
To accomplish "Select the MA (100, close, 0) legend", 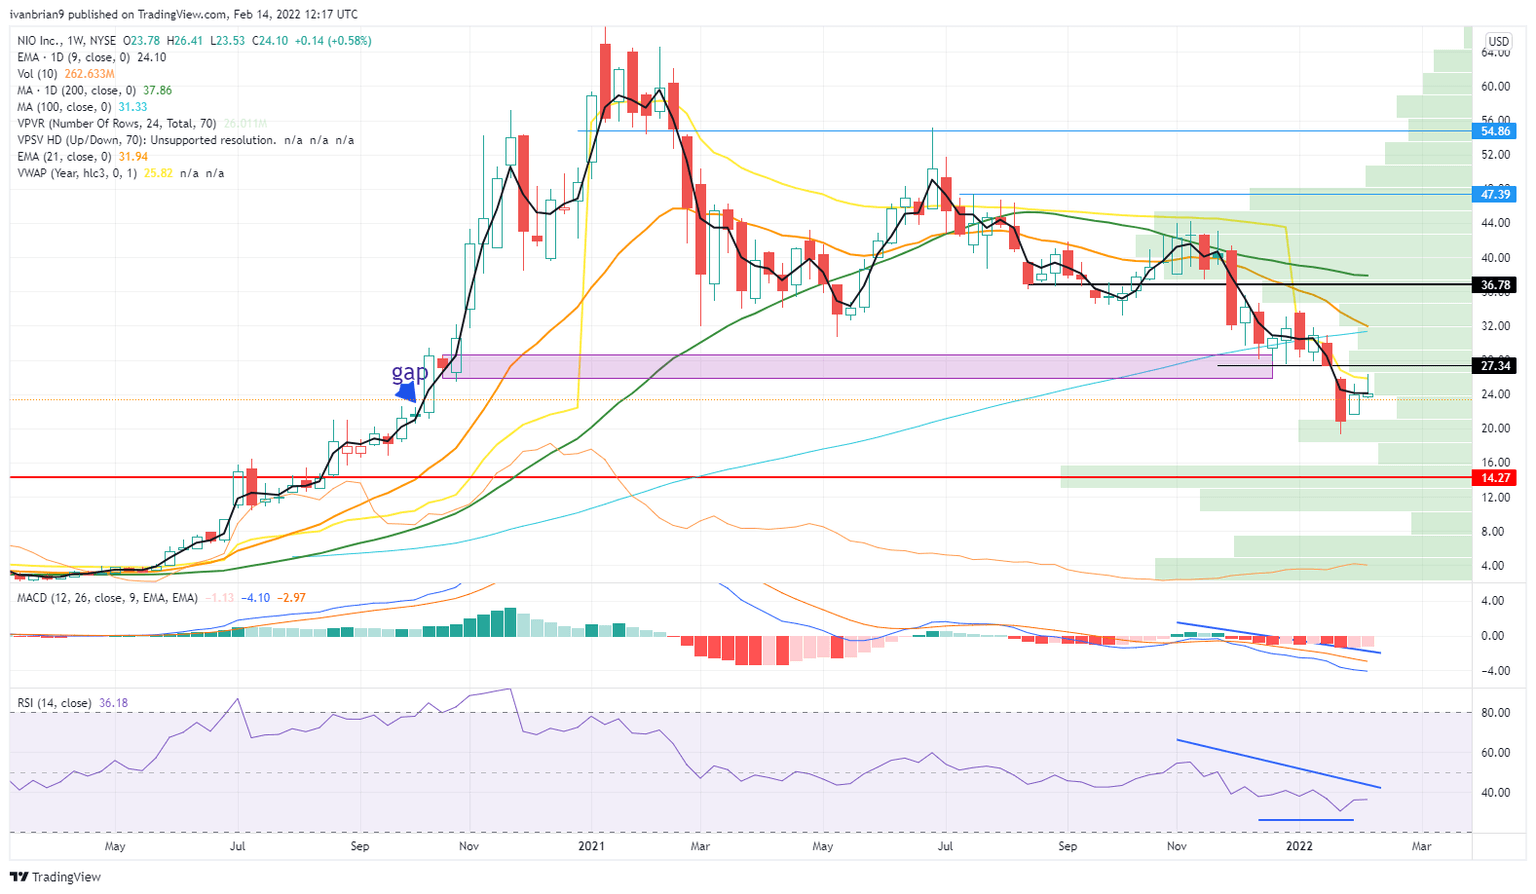I will click(64, 107).
